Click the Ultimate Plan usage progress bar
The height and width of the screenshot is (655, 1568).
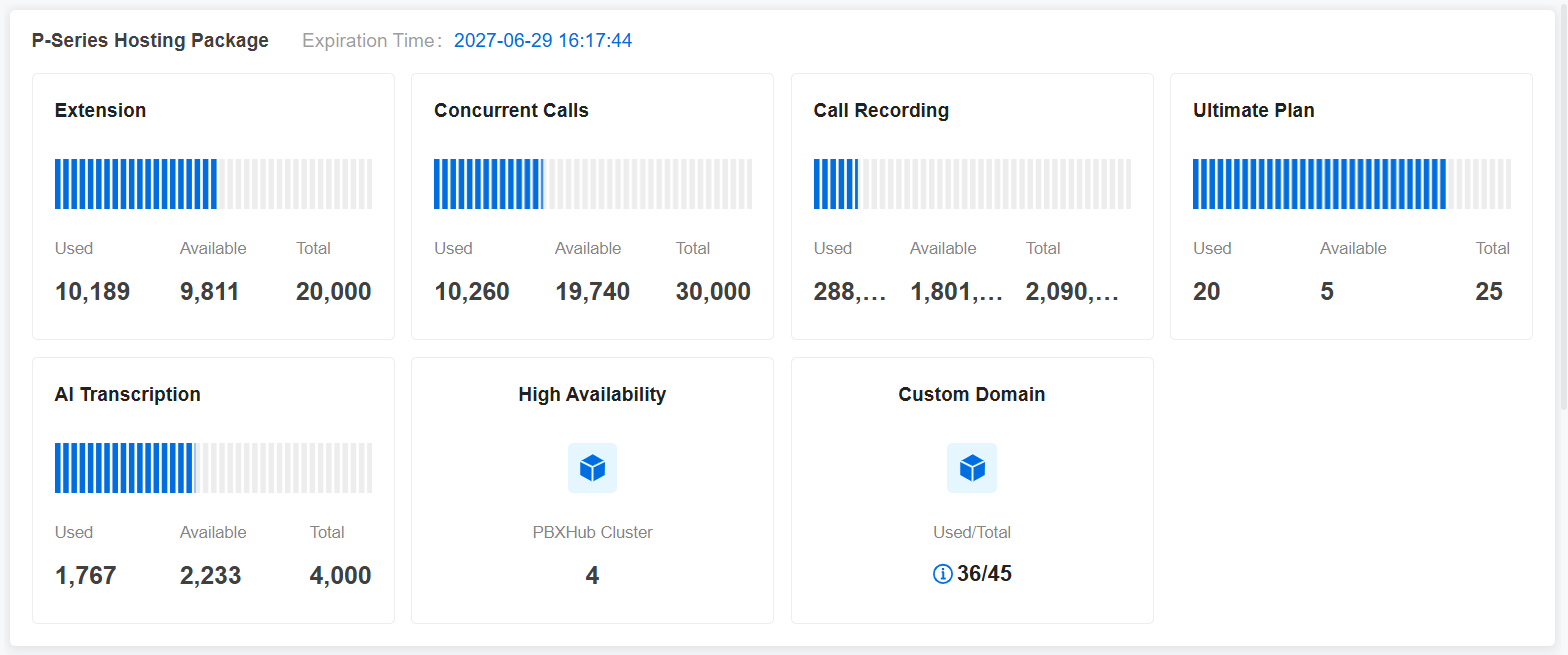click(x=1351, y=184)
